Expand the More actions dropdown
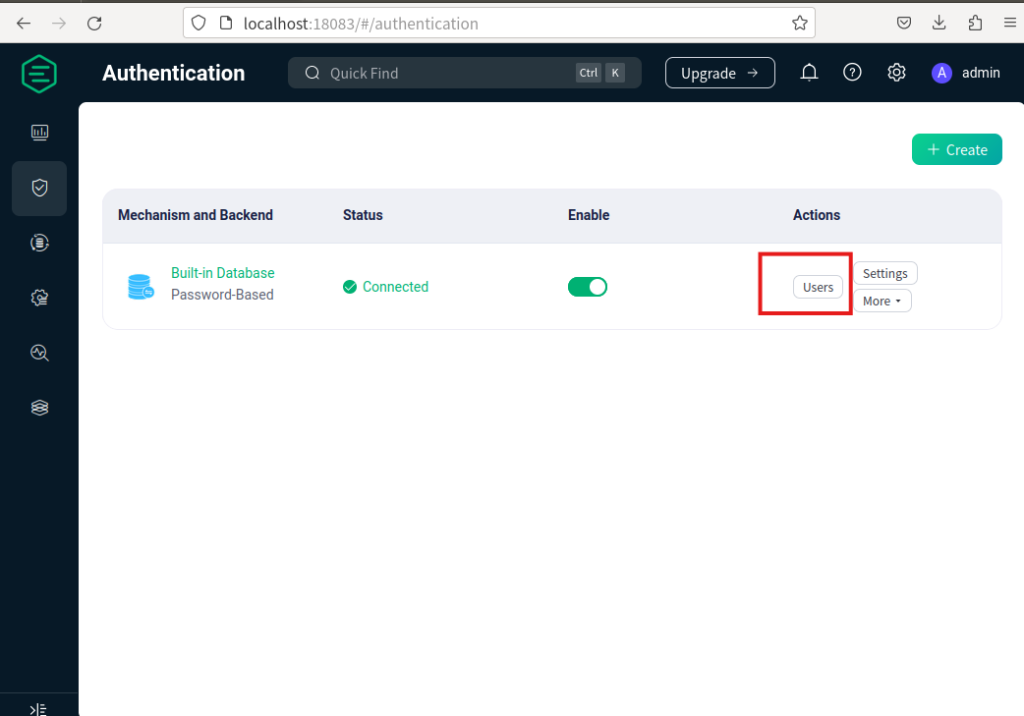 881,301
